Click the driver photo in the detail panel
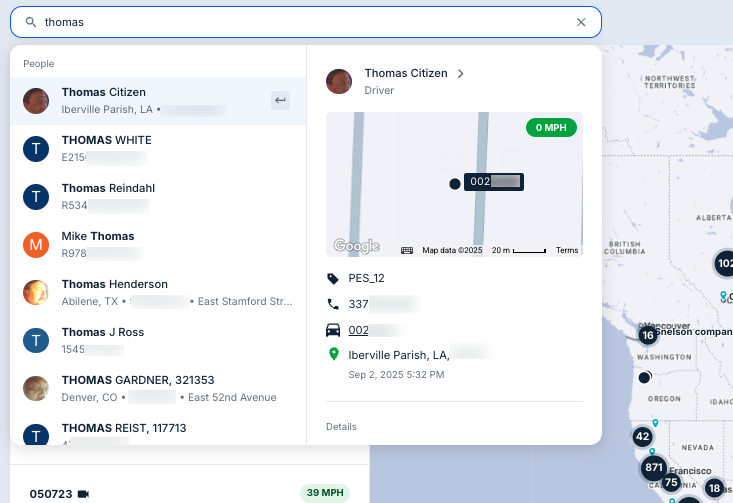 [x=339, y=81]
